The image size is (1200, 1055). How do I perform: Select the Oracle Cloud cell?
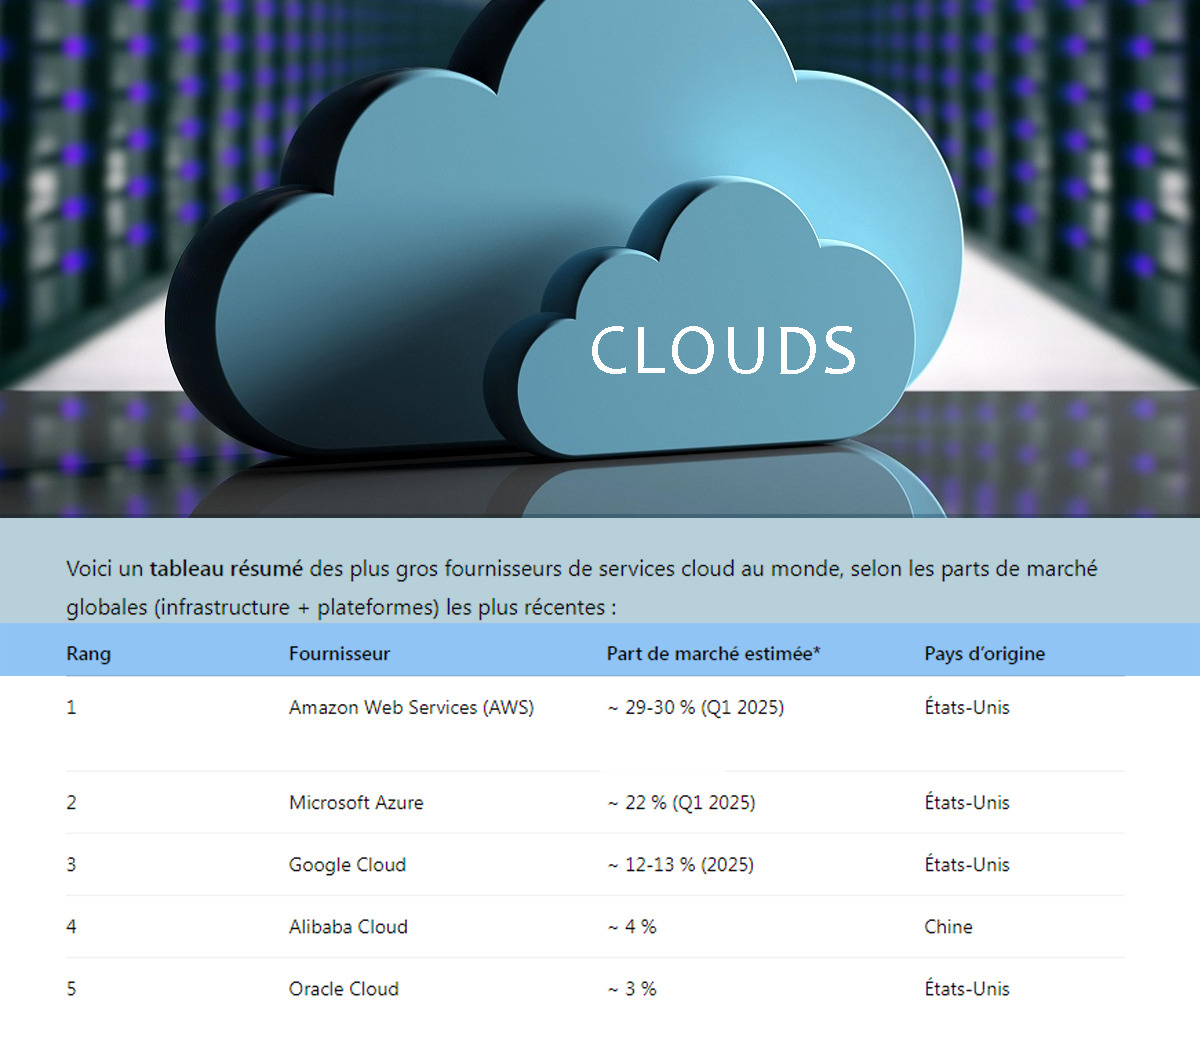pos(343,989)
